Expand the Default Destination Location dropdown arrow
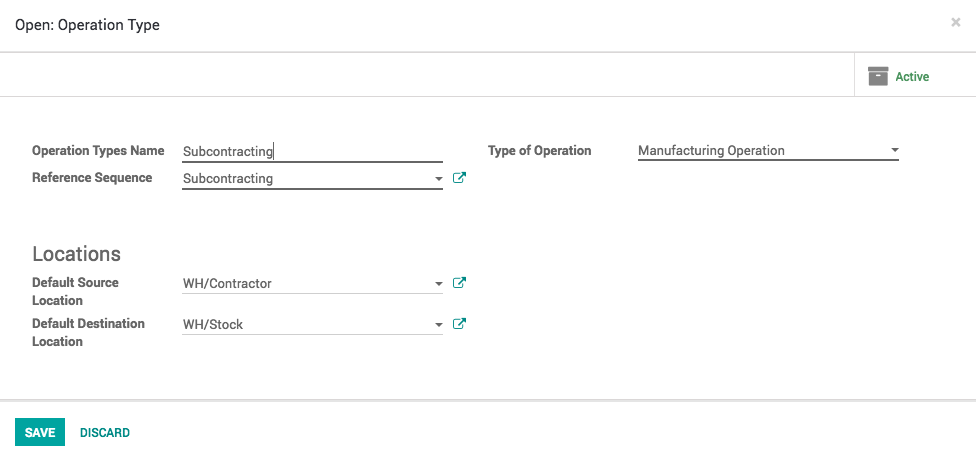The height and width of the screenshot is (459, 976). (x=438, y=326)
